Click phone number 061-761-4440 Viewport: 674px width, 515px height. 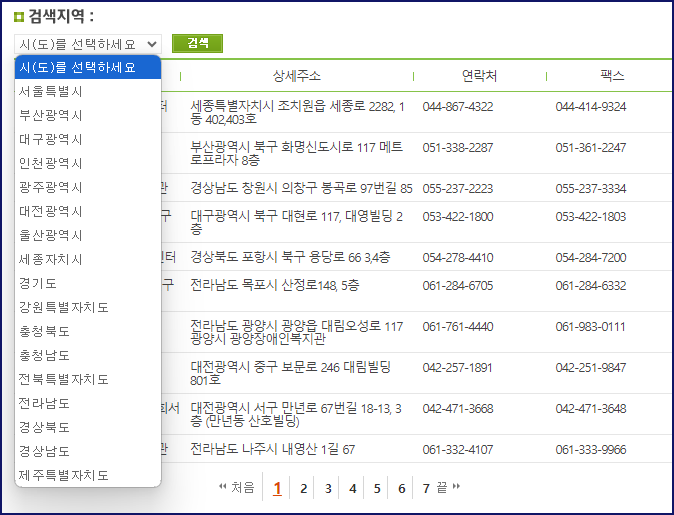458,326
